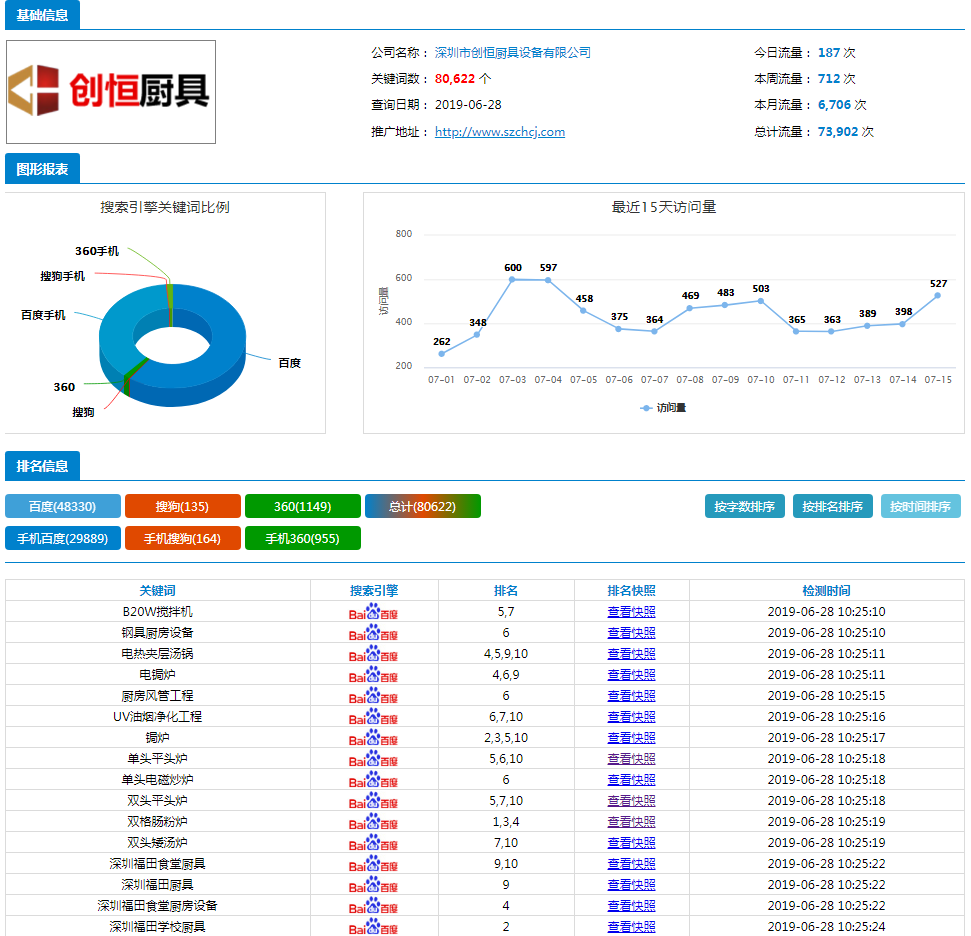Switch to the 搜狗(135) filter tab
Image resolution: width=971 pixels, height=936 pixels.
click(182, 506)
